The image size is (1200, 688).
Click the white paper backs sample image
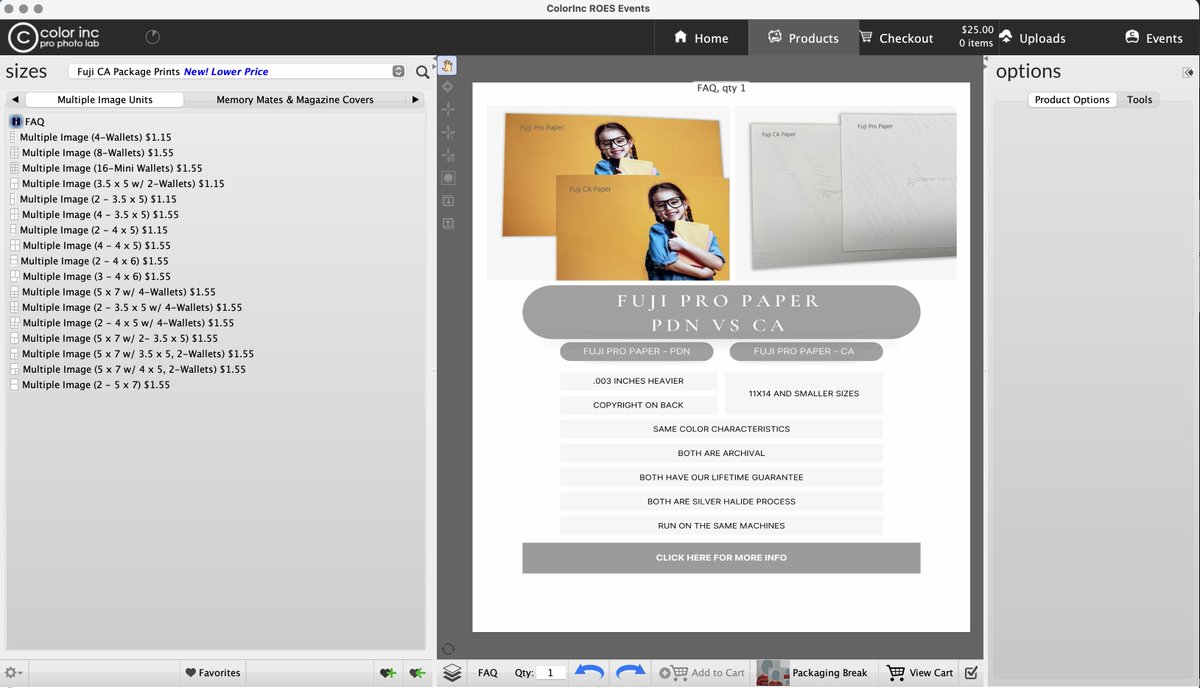pyautogui.click(x=846, y=193)
